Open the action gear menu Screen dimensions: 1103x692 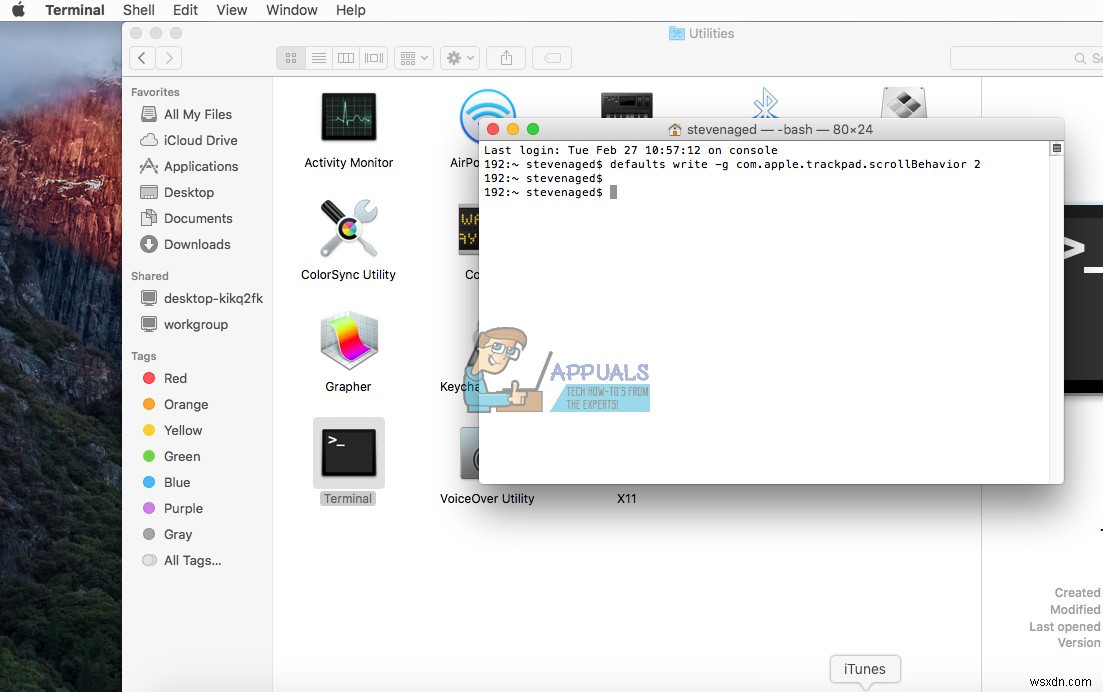pos(459,57)
